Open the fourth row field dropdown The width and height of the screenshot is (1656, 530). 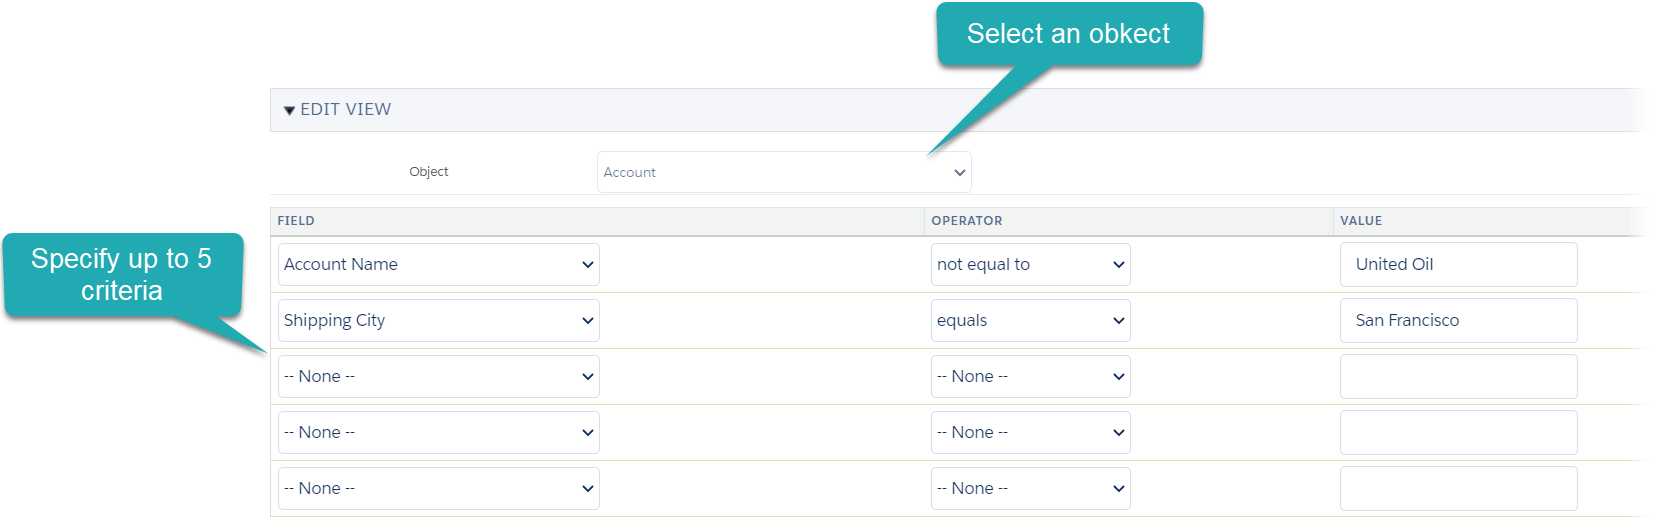pos(438,432)
